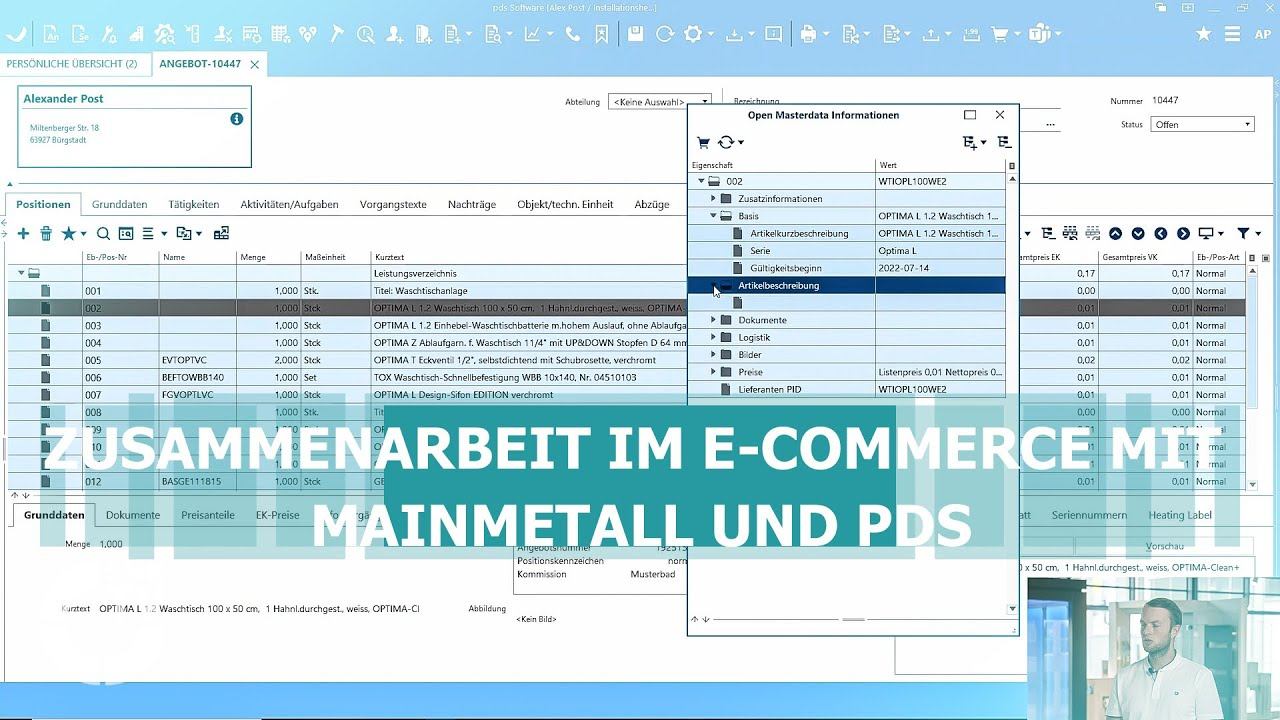Open the settings gear in main toolbar
The image size is (1280, 720).
pyautogui.click(x=692, y=34)
